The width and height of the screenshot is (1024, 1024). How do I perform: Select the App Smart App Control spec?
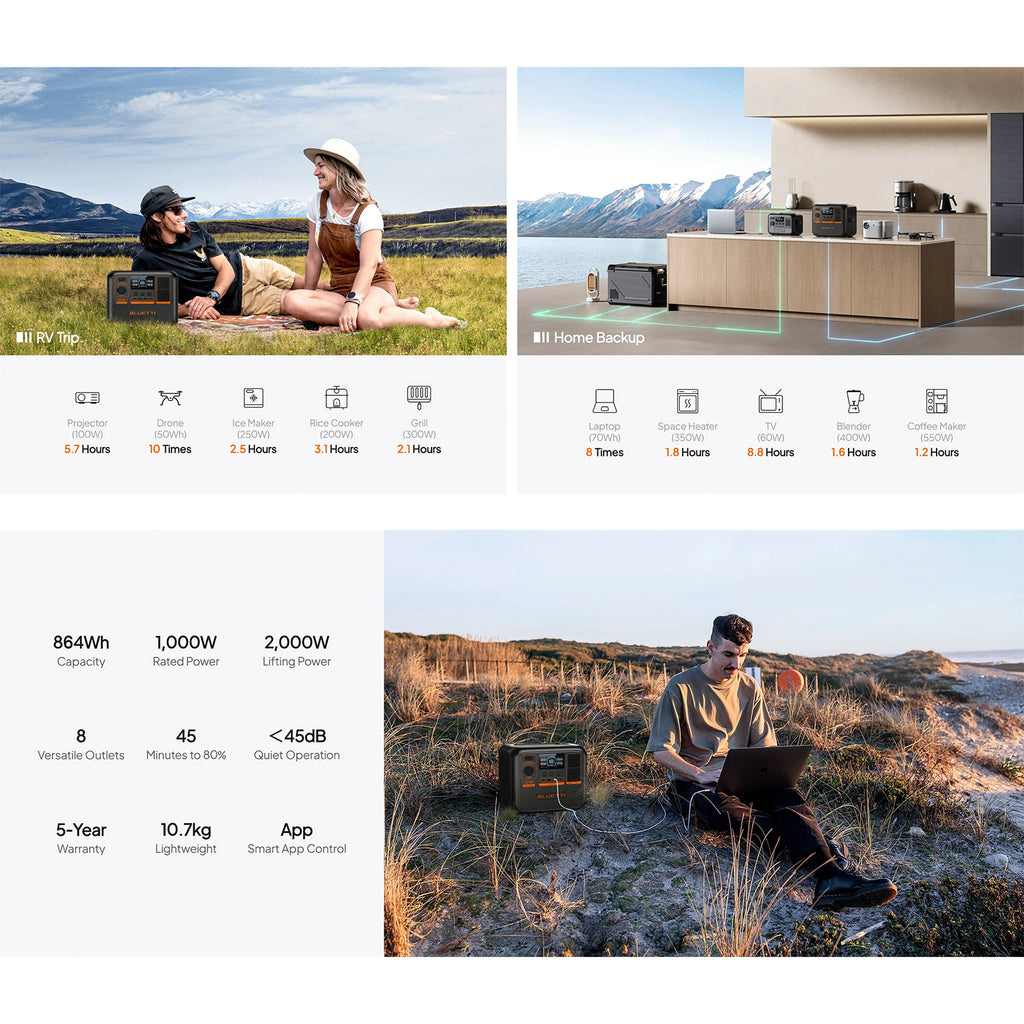(297, 838)
